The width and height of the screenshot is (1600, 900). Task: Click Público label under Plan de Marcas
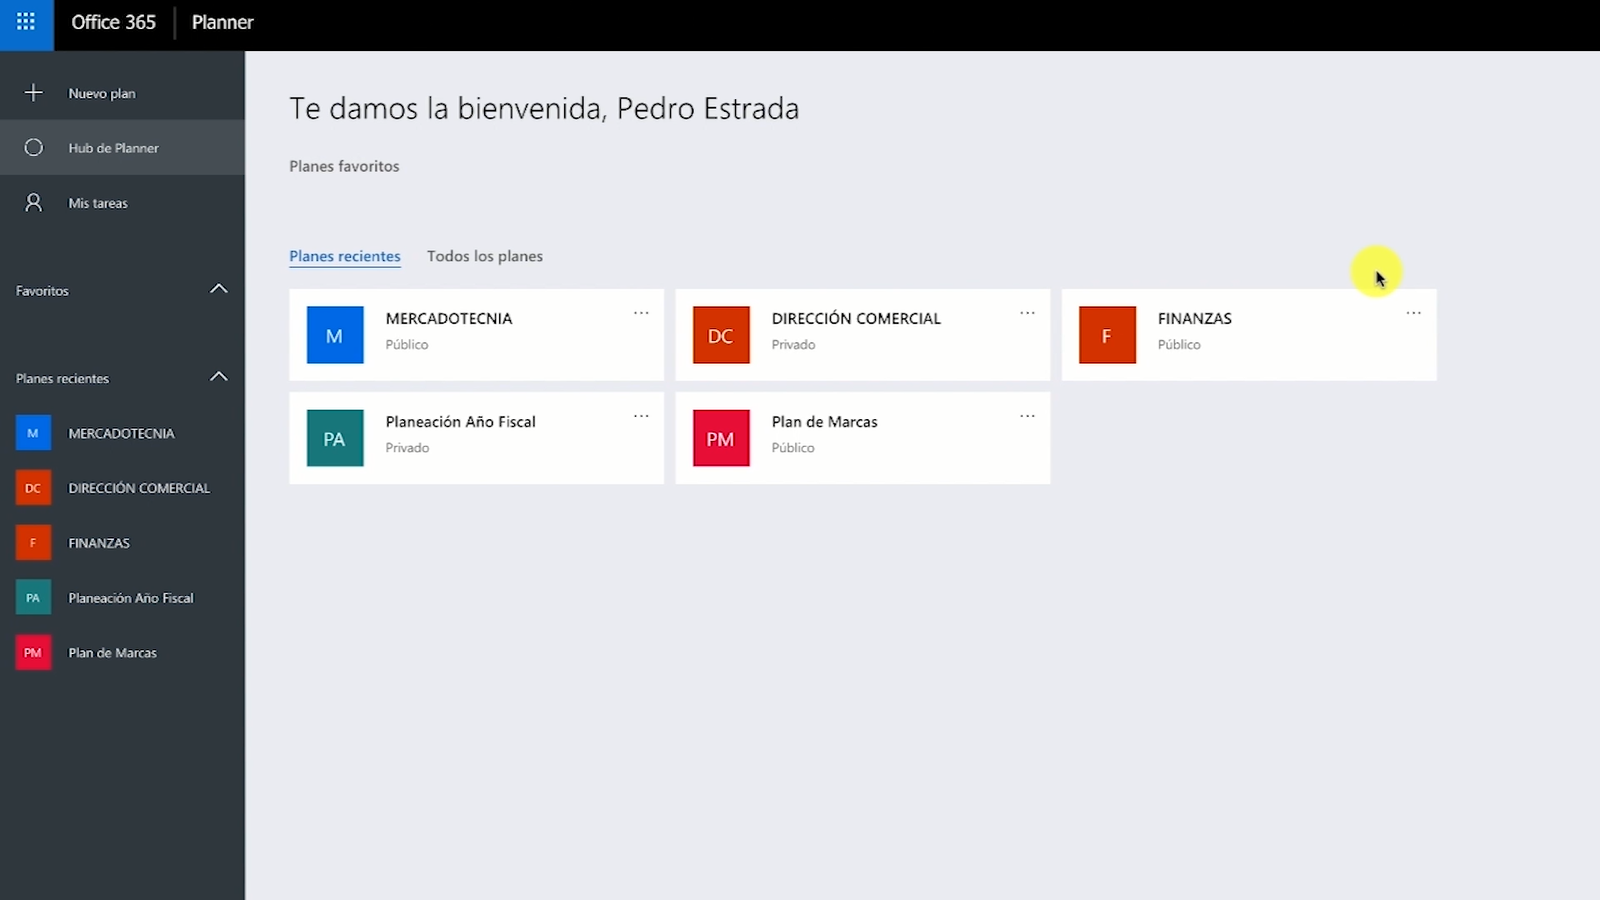(x=793, y=447)
